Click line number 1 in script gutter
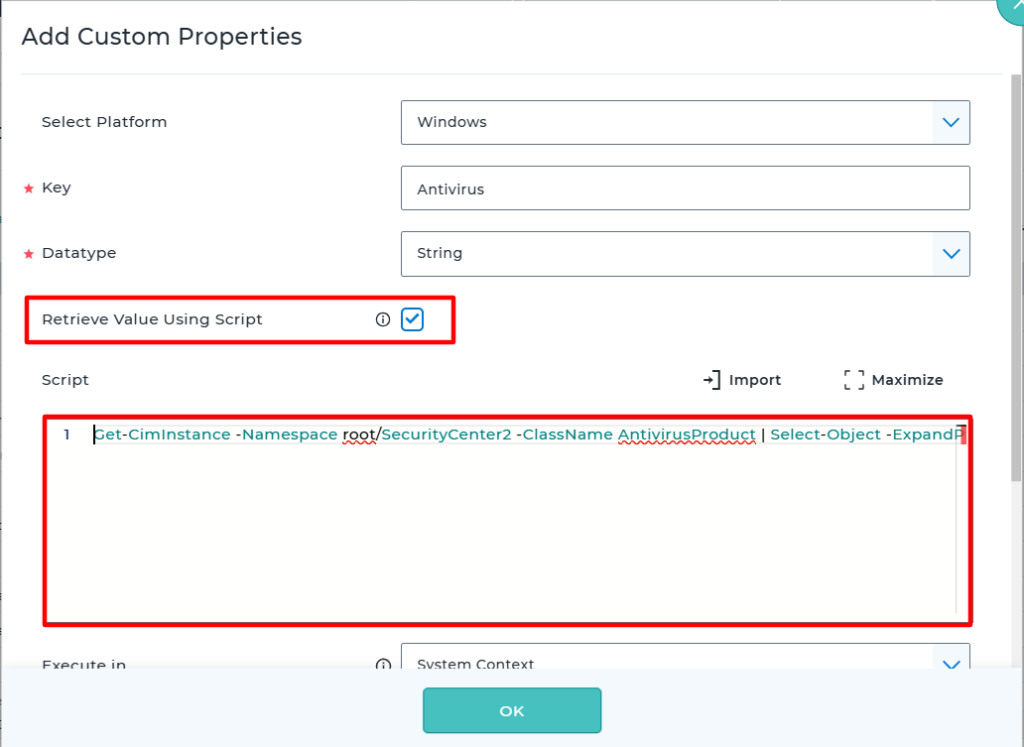1024x747 pixels. (67, 435)
